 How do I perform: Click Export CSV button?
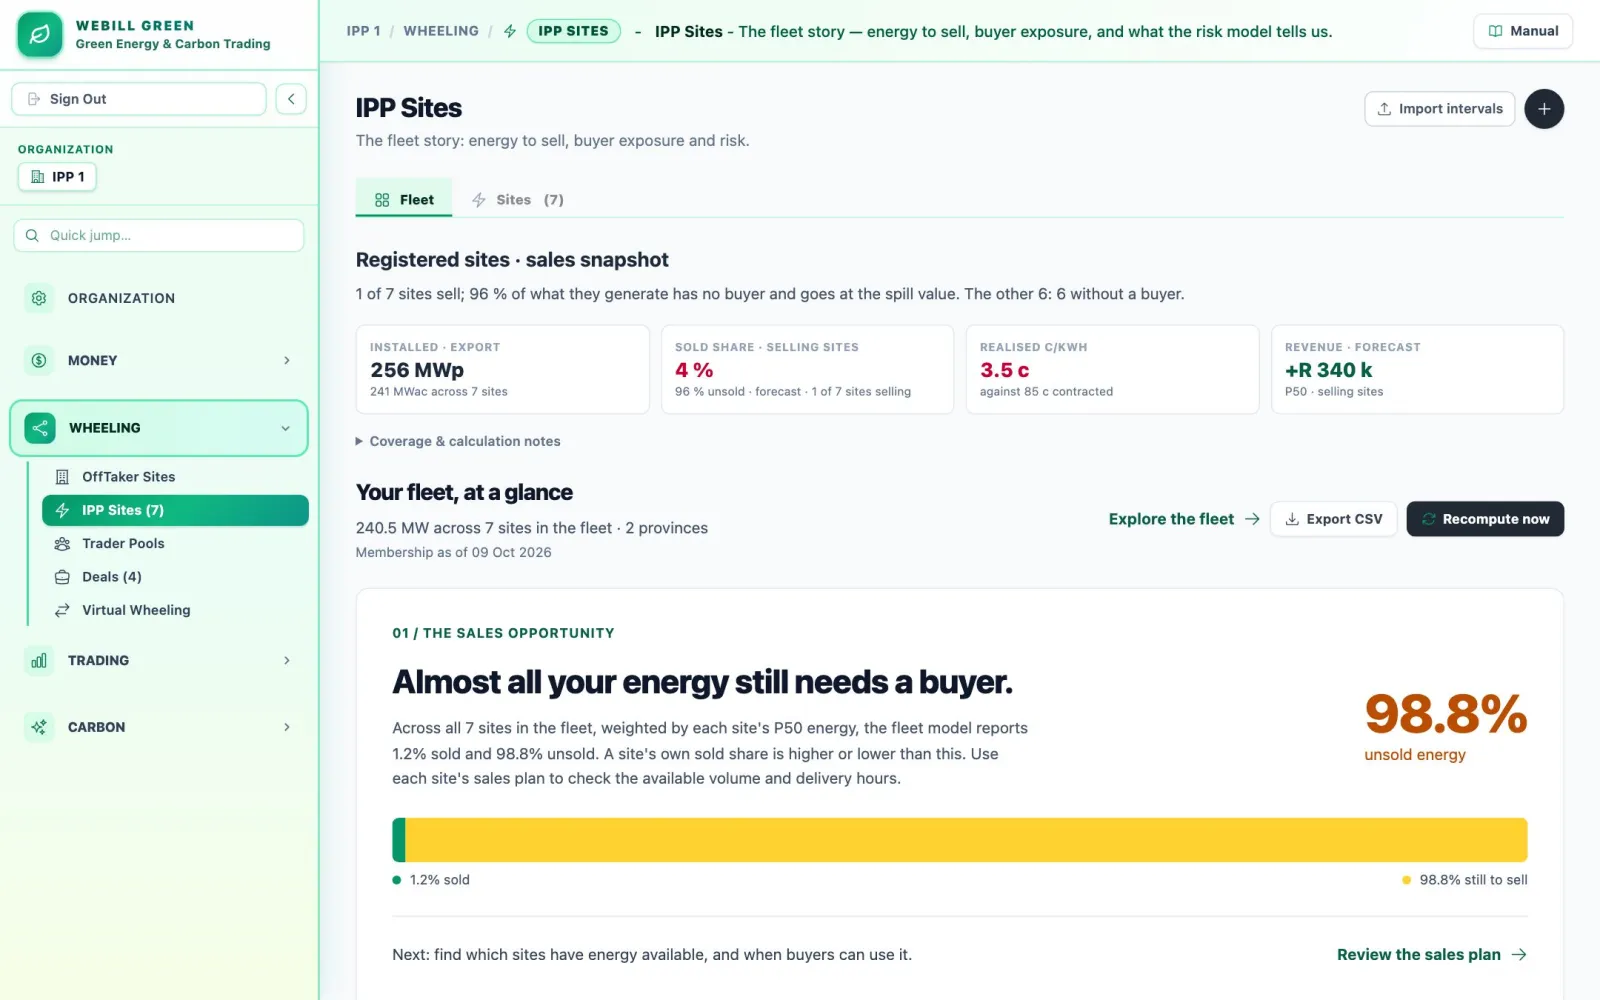tap(1333, 519)
